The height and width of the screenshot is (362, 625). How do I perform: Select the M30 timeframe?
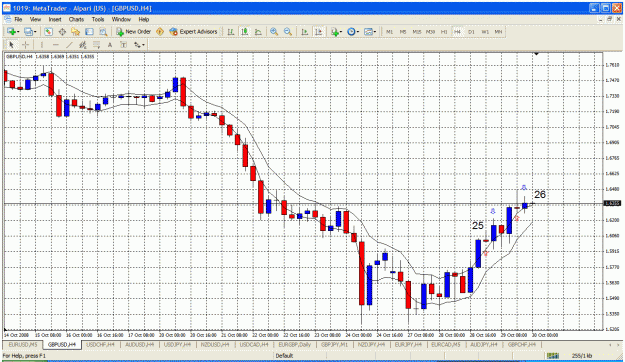(430, 31)
